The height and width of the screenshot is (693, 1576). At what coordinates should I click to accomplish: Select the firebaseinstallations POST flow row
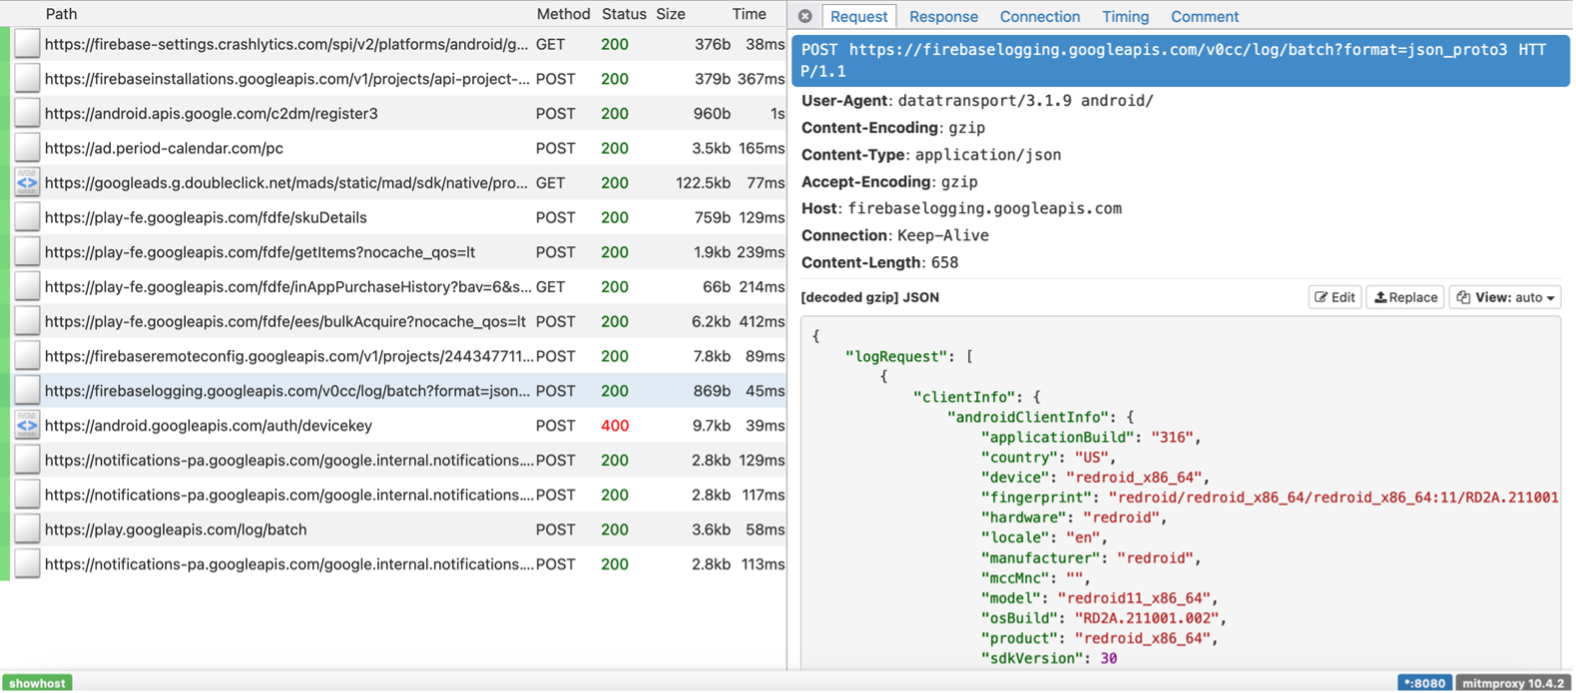tap(288, 79)
